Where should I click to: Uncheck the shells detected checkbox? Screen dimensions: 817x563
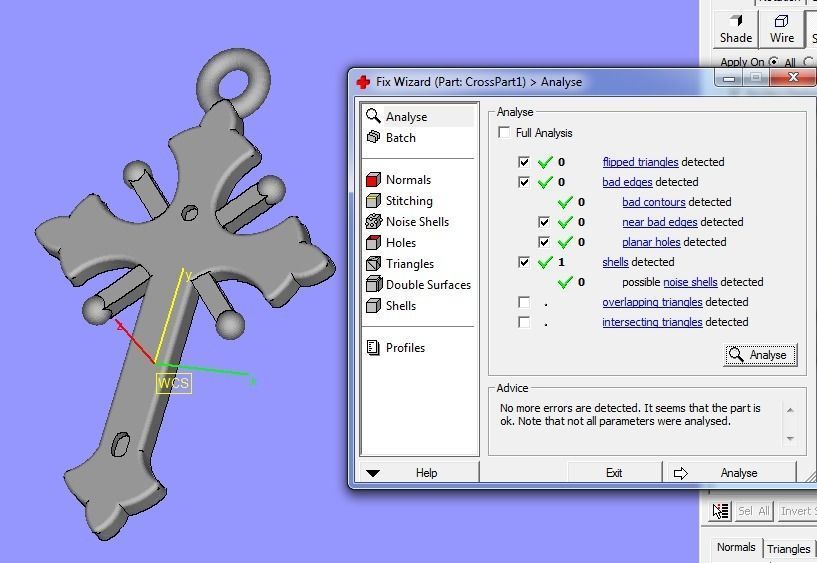(524, 262)
